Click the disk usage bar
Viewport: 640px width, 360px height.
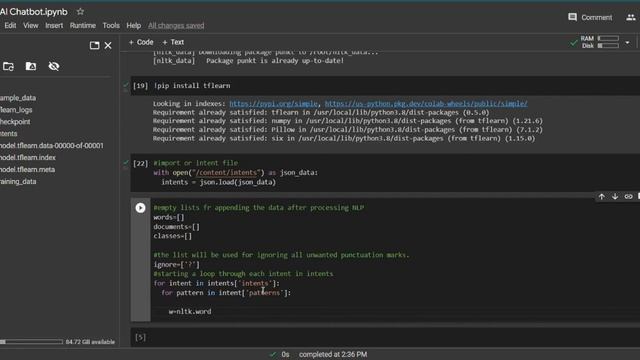[x=31, y=342]
